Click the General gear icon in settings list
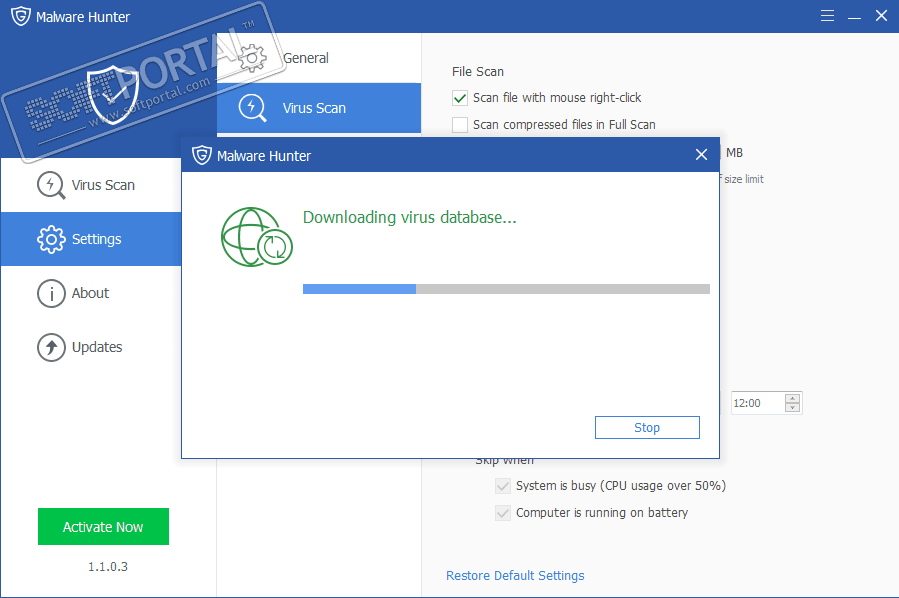 pos(252,58)
